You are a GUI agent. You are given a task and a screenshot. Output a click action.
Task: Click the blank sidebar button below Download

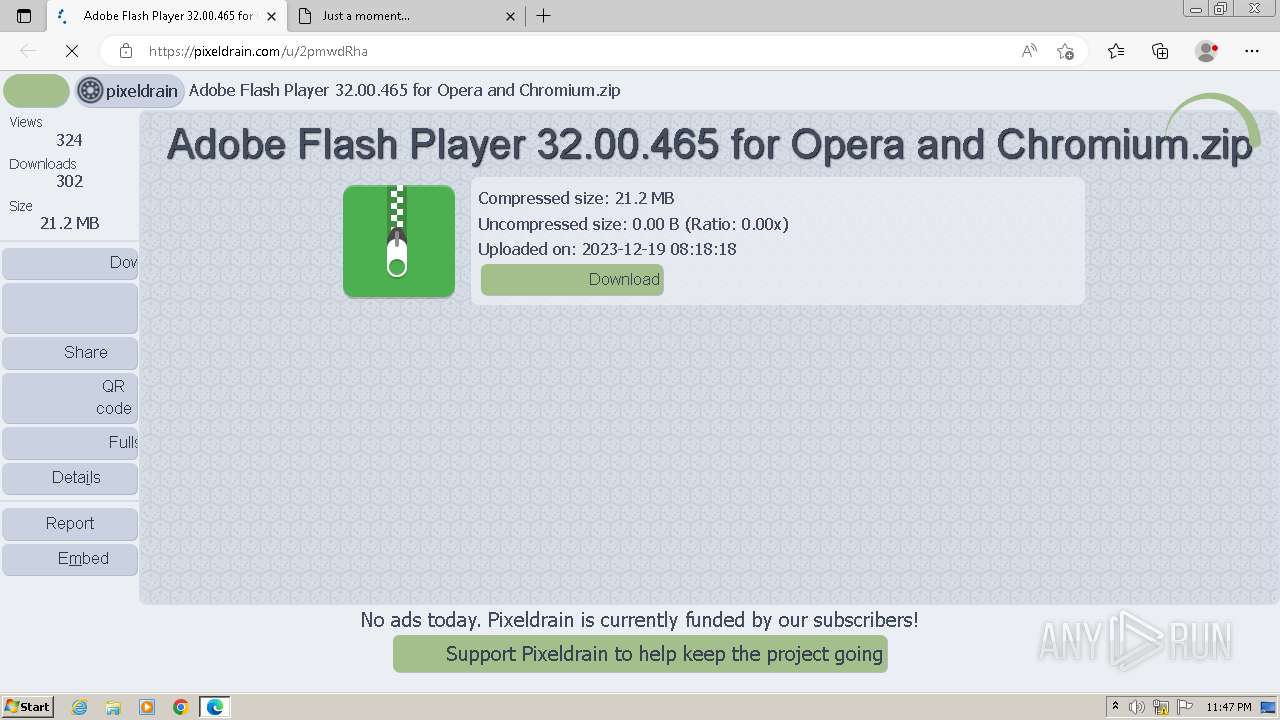point(70,308)
